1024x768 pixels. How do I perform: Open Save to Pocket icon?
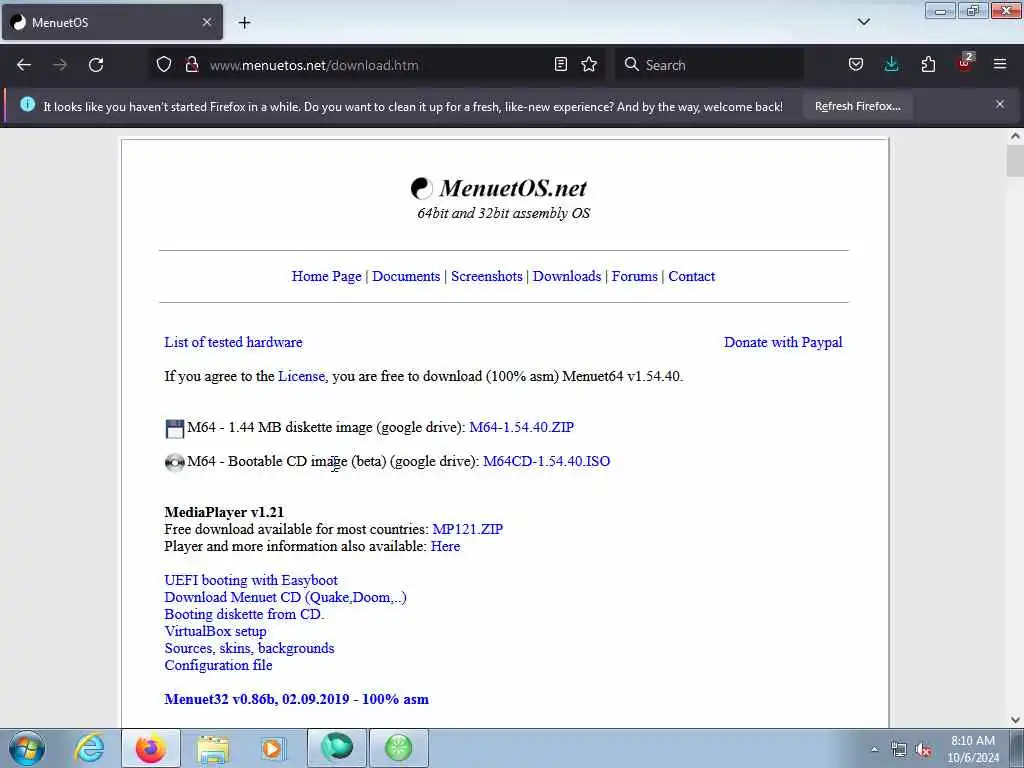(856, 65)
